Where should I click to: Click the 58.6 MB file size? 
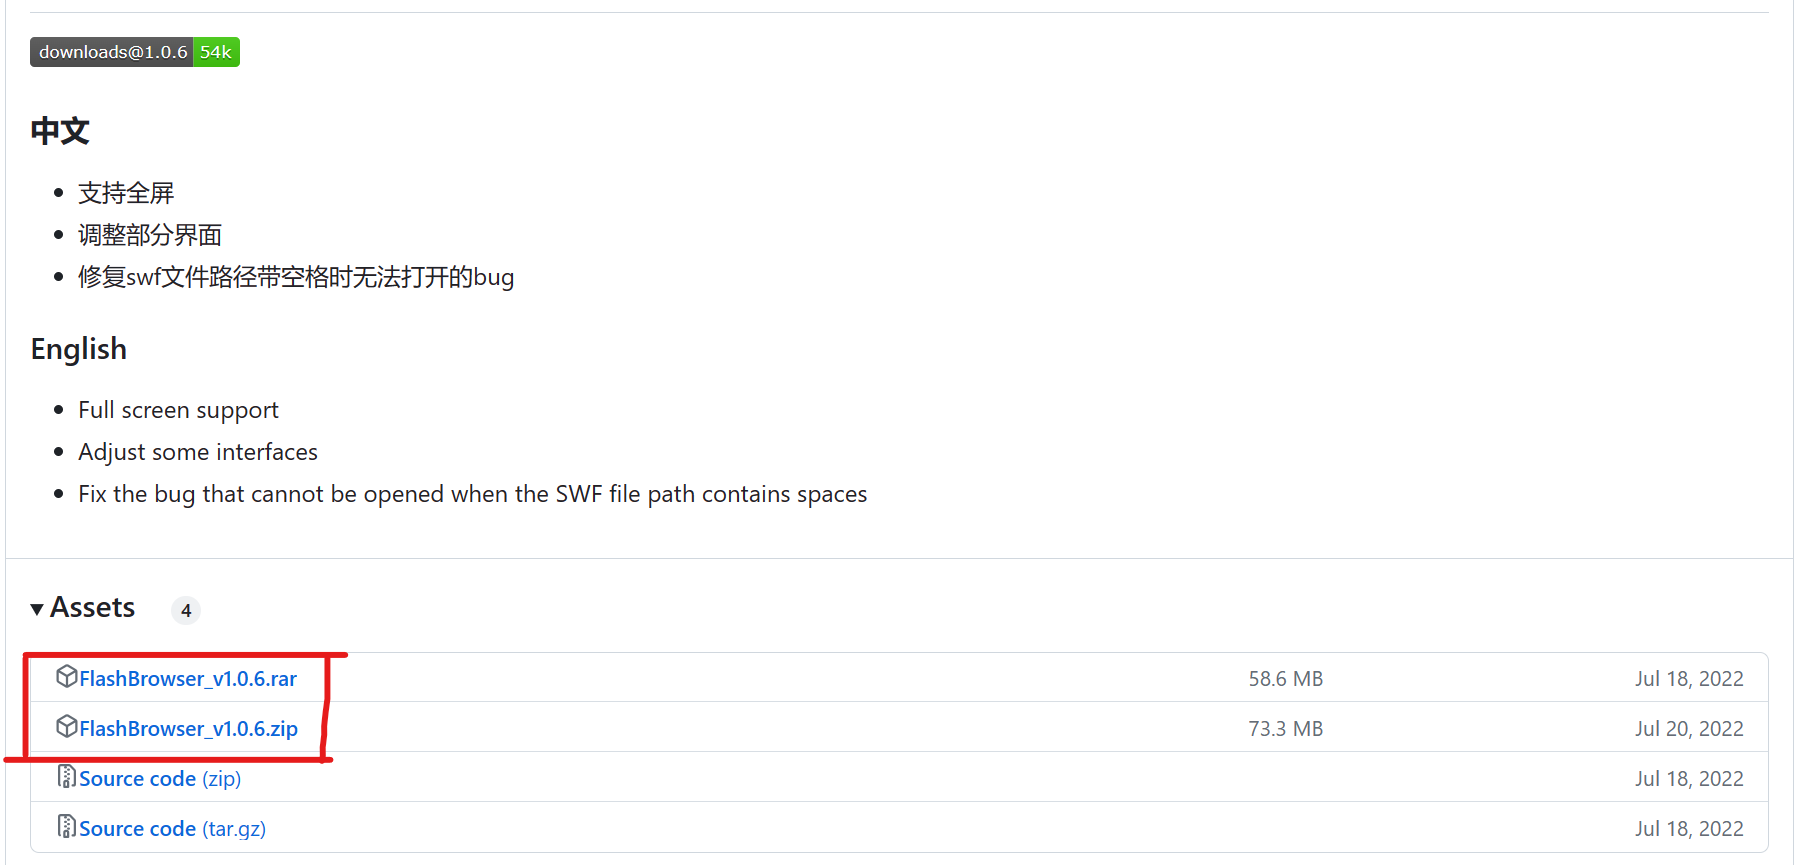pyautogui.click(x=1285, y=679)
